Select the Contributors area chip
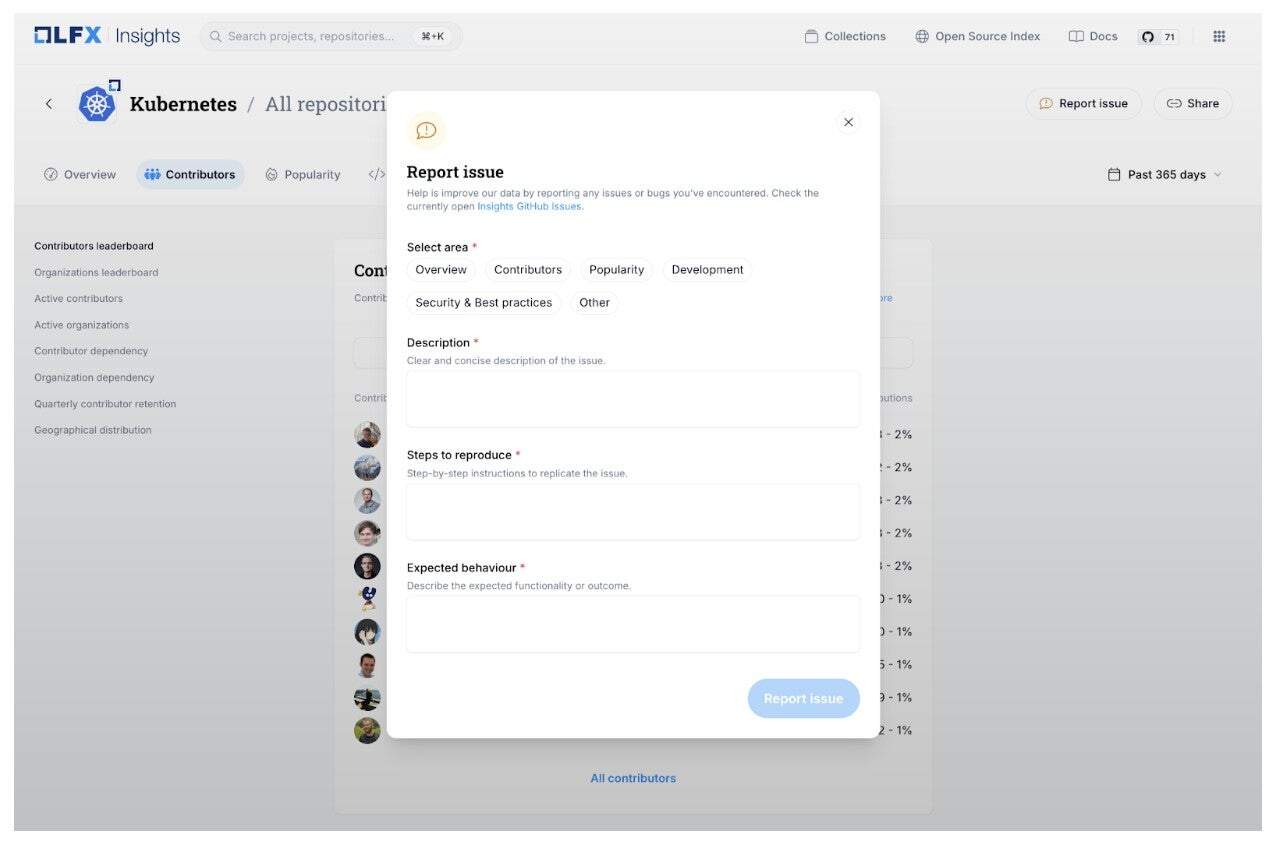Screen dimensions: 1272x846 (528, 270)
